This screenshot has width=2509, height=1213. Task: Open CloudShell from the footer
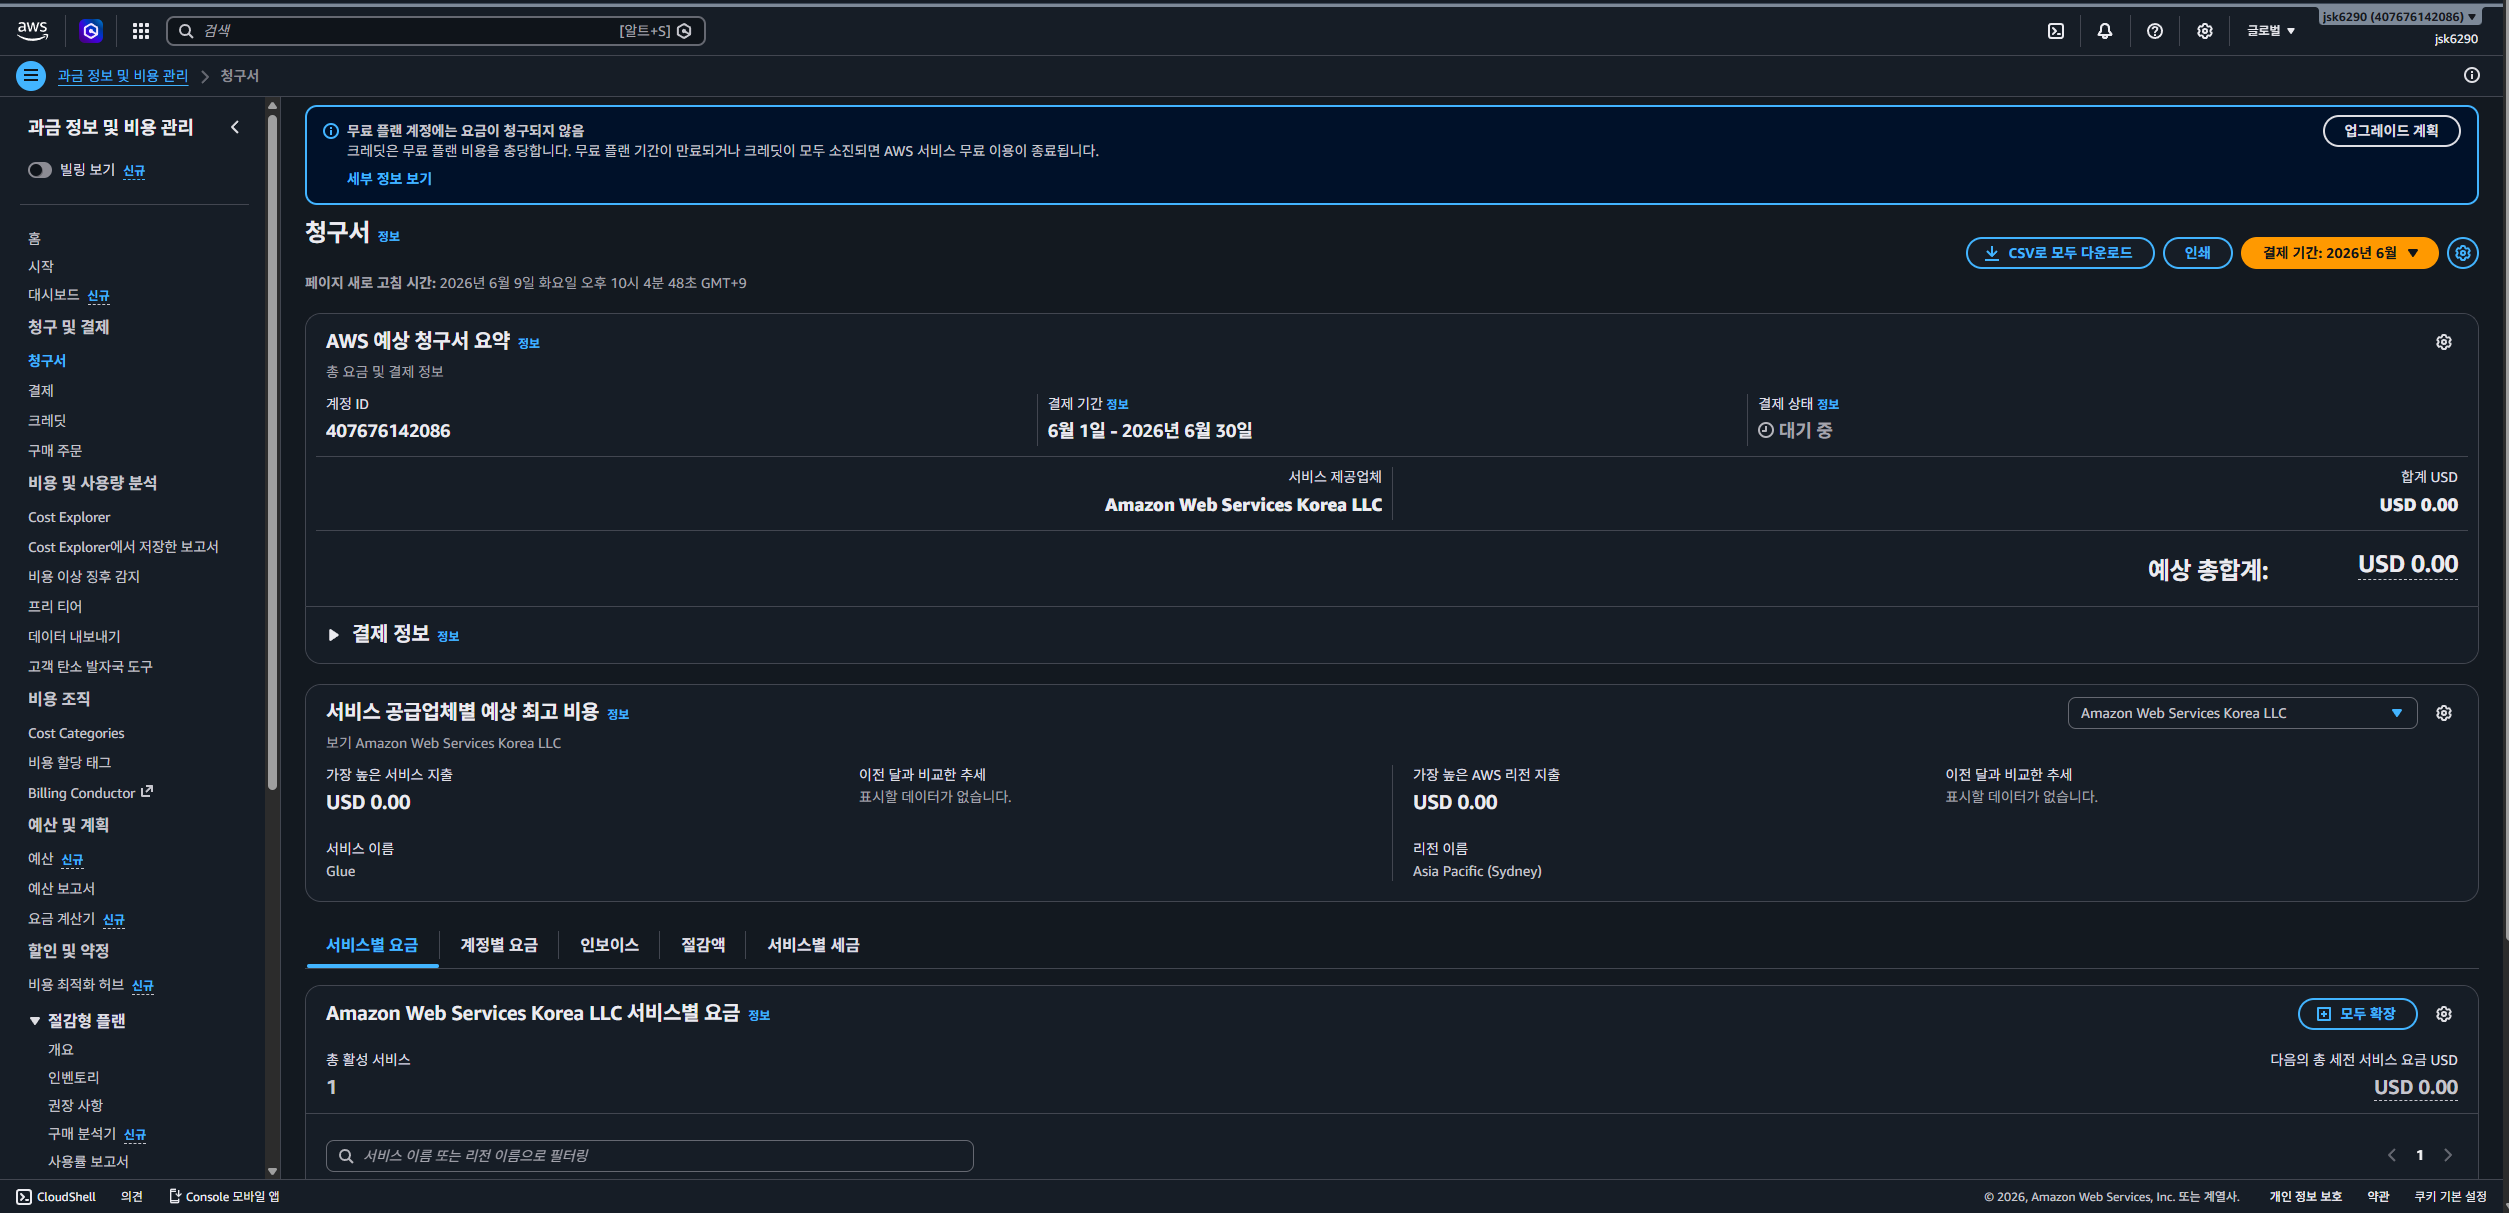pos(56,1197)
